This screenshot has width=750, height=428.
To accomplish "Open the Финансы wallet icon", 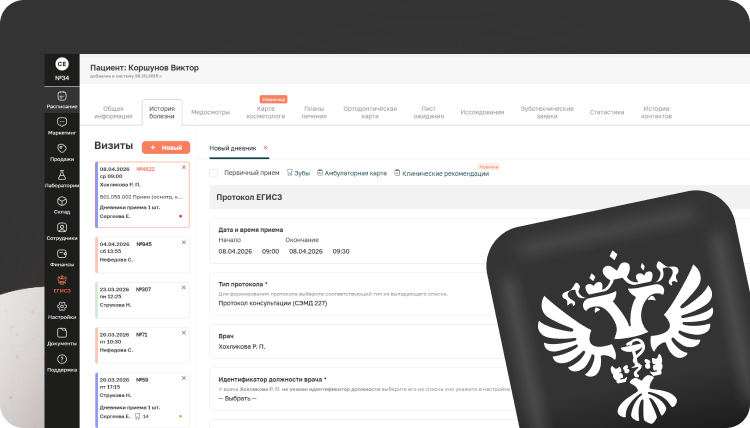I will point(62,253).
